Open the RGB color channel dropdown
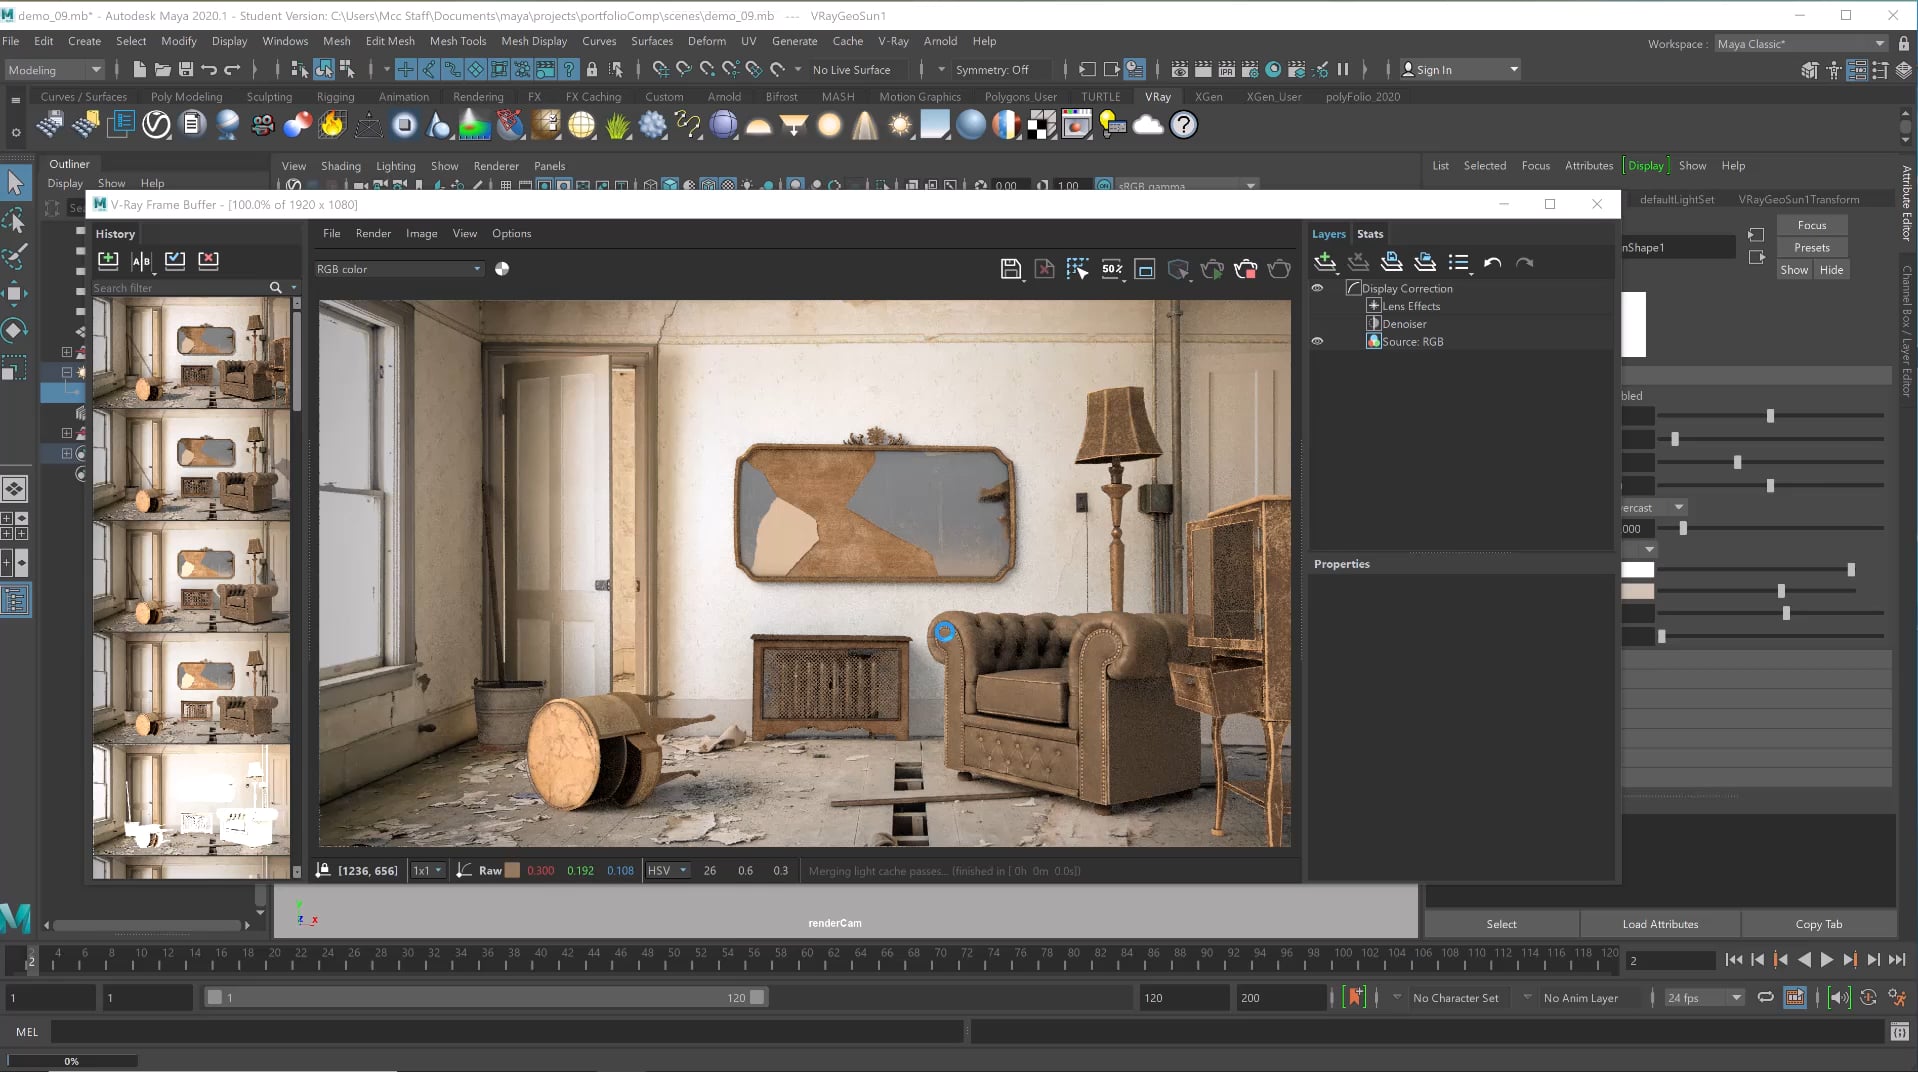 click(398, 268)
